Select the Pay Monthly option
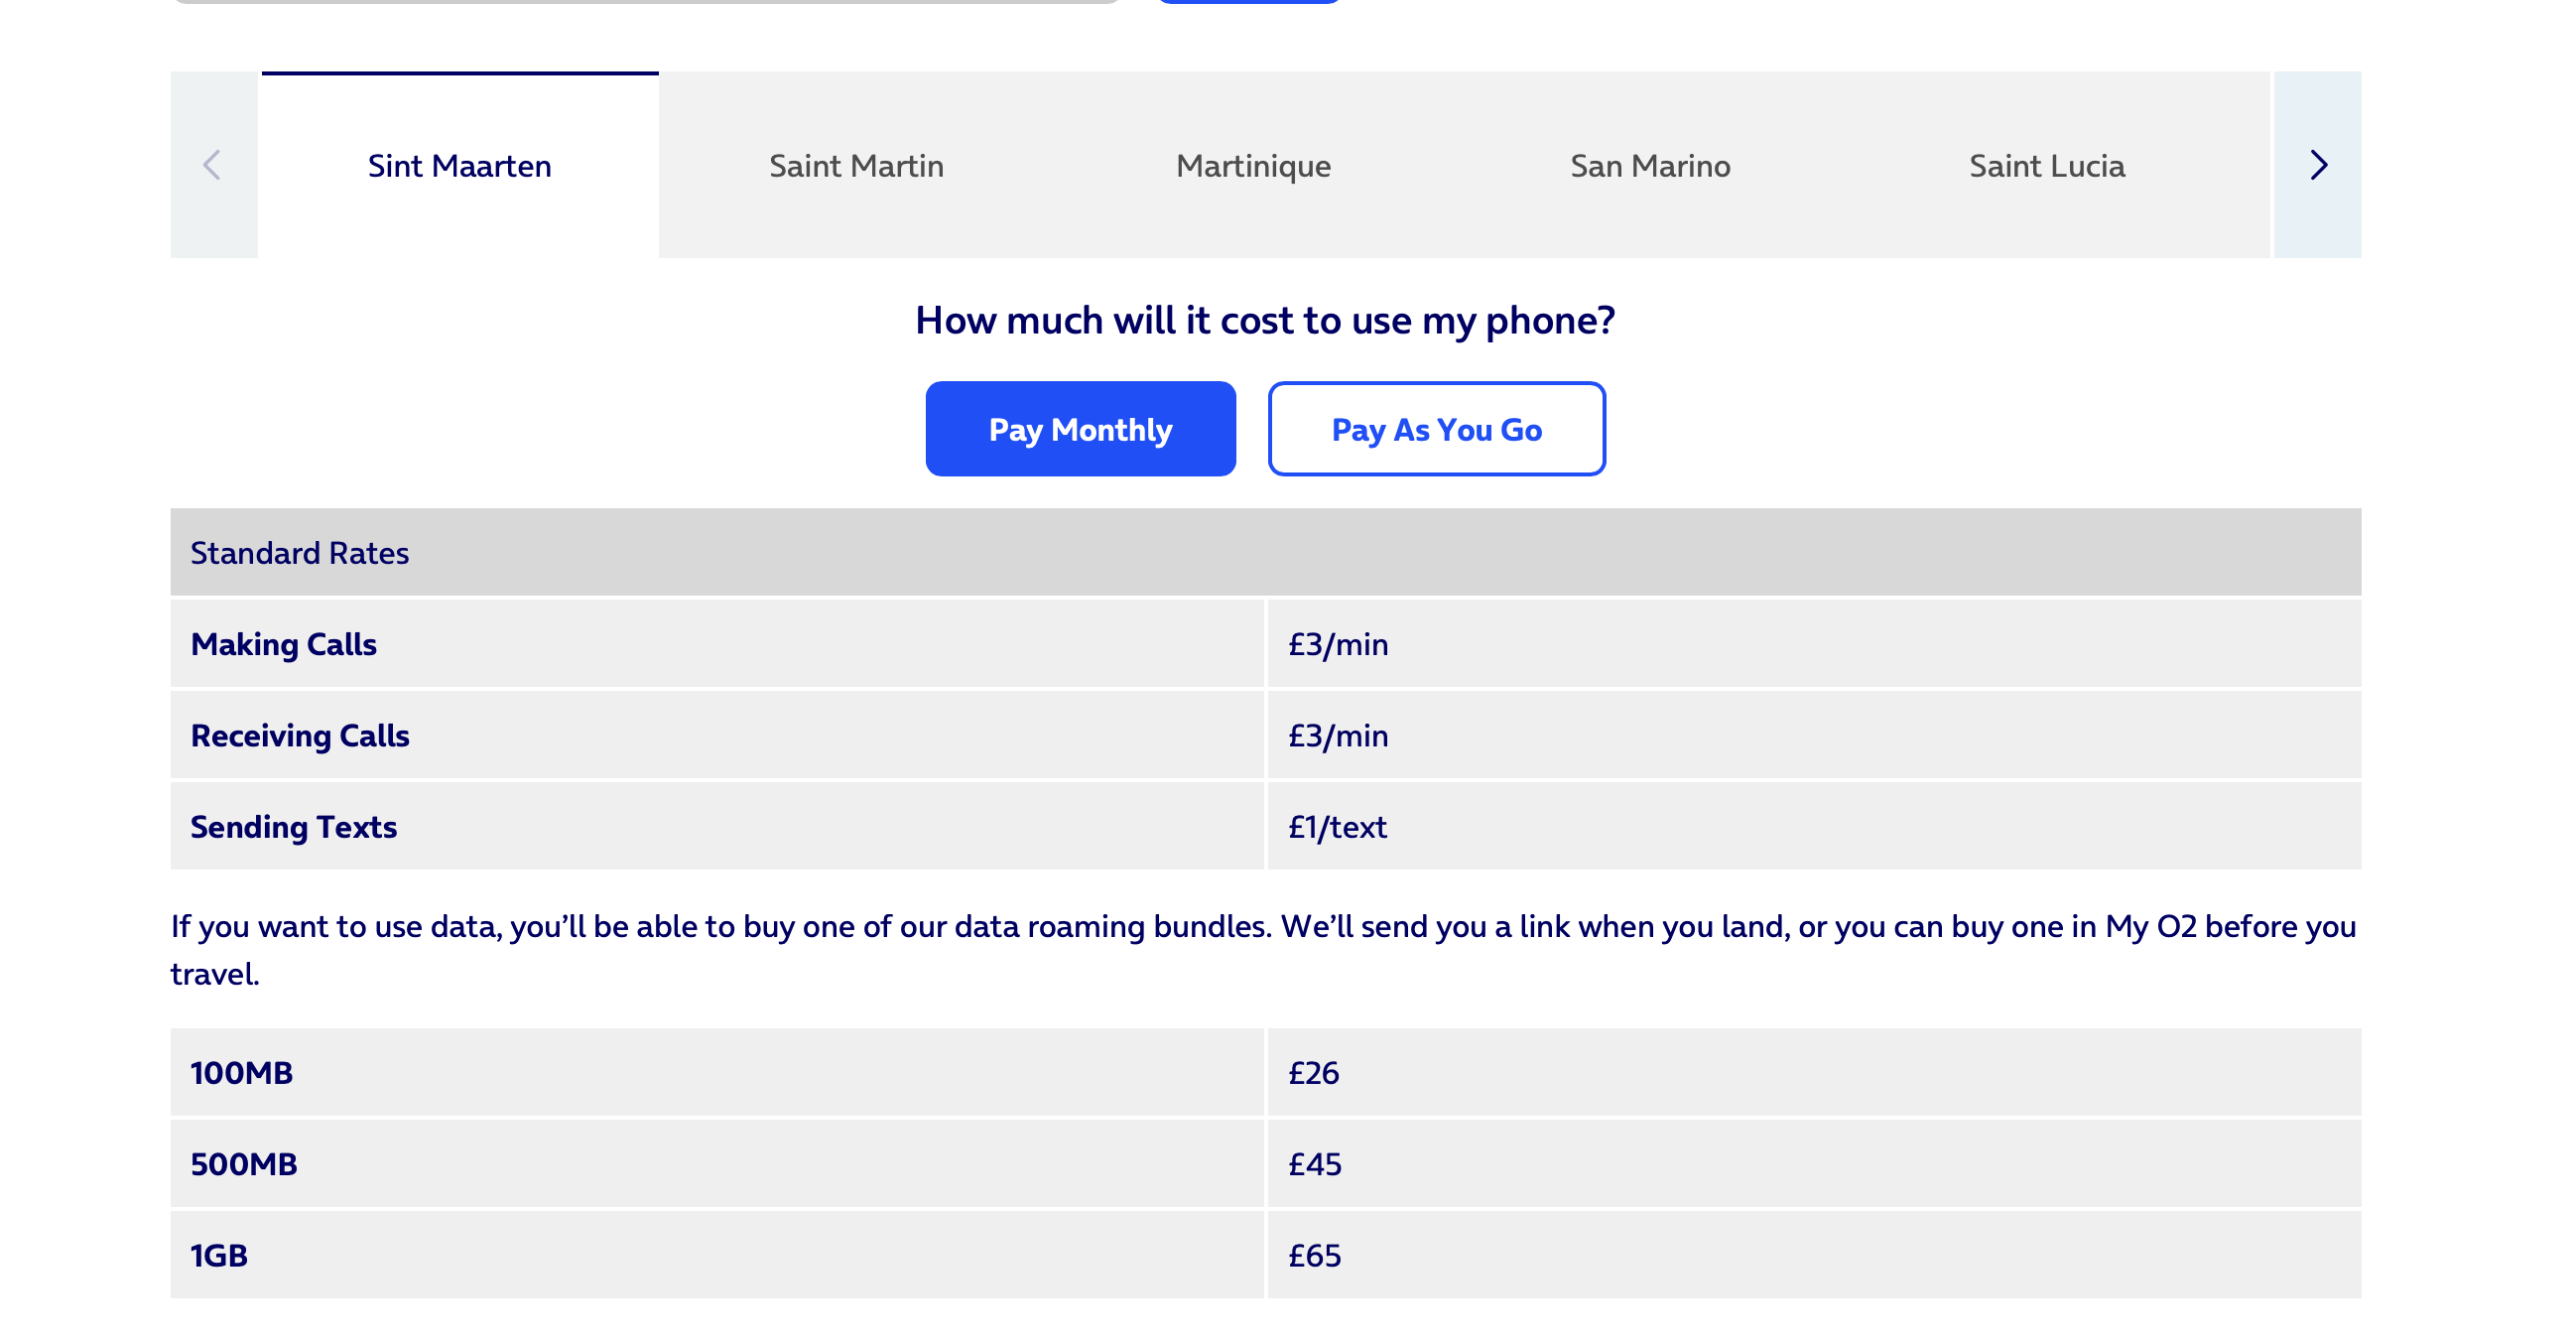 (1080, 428)
